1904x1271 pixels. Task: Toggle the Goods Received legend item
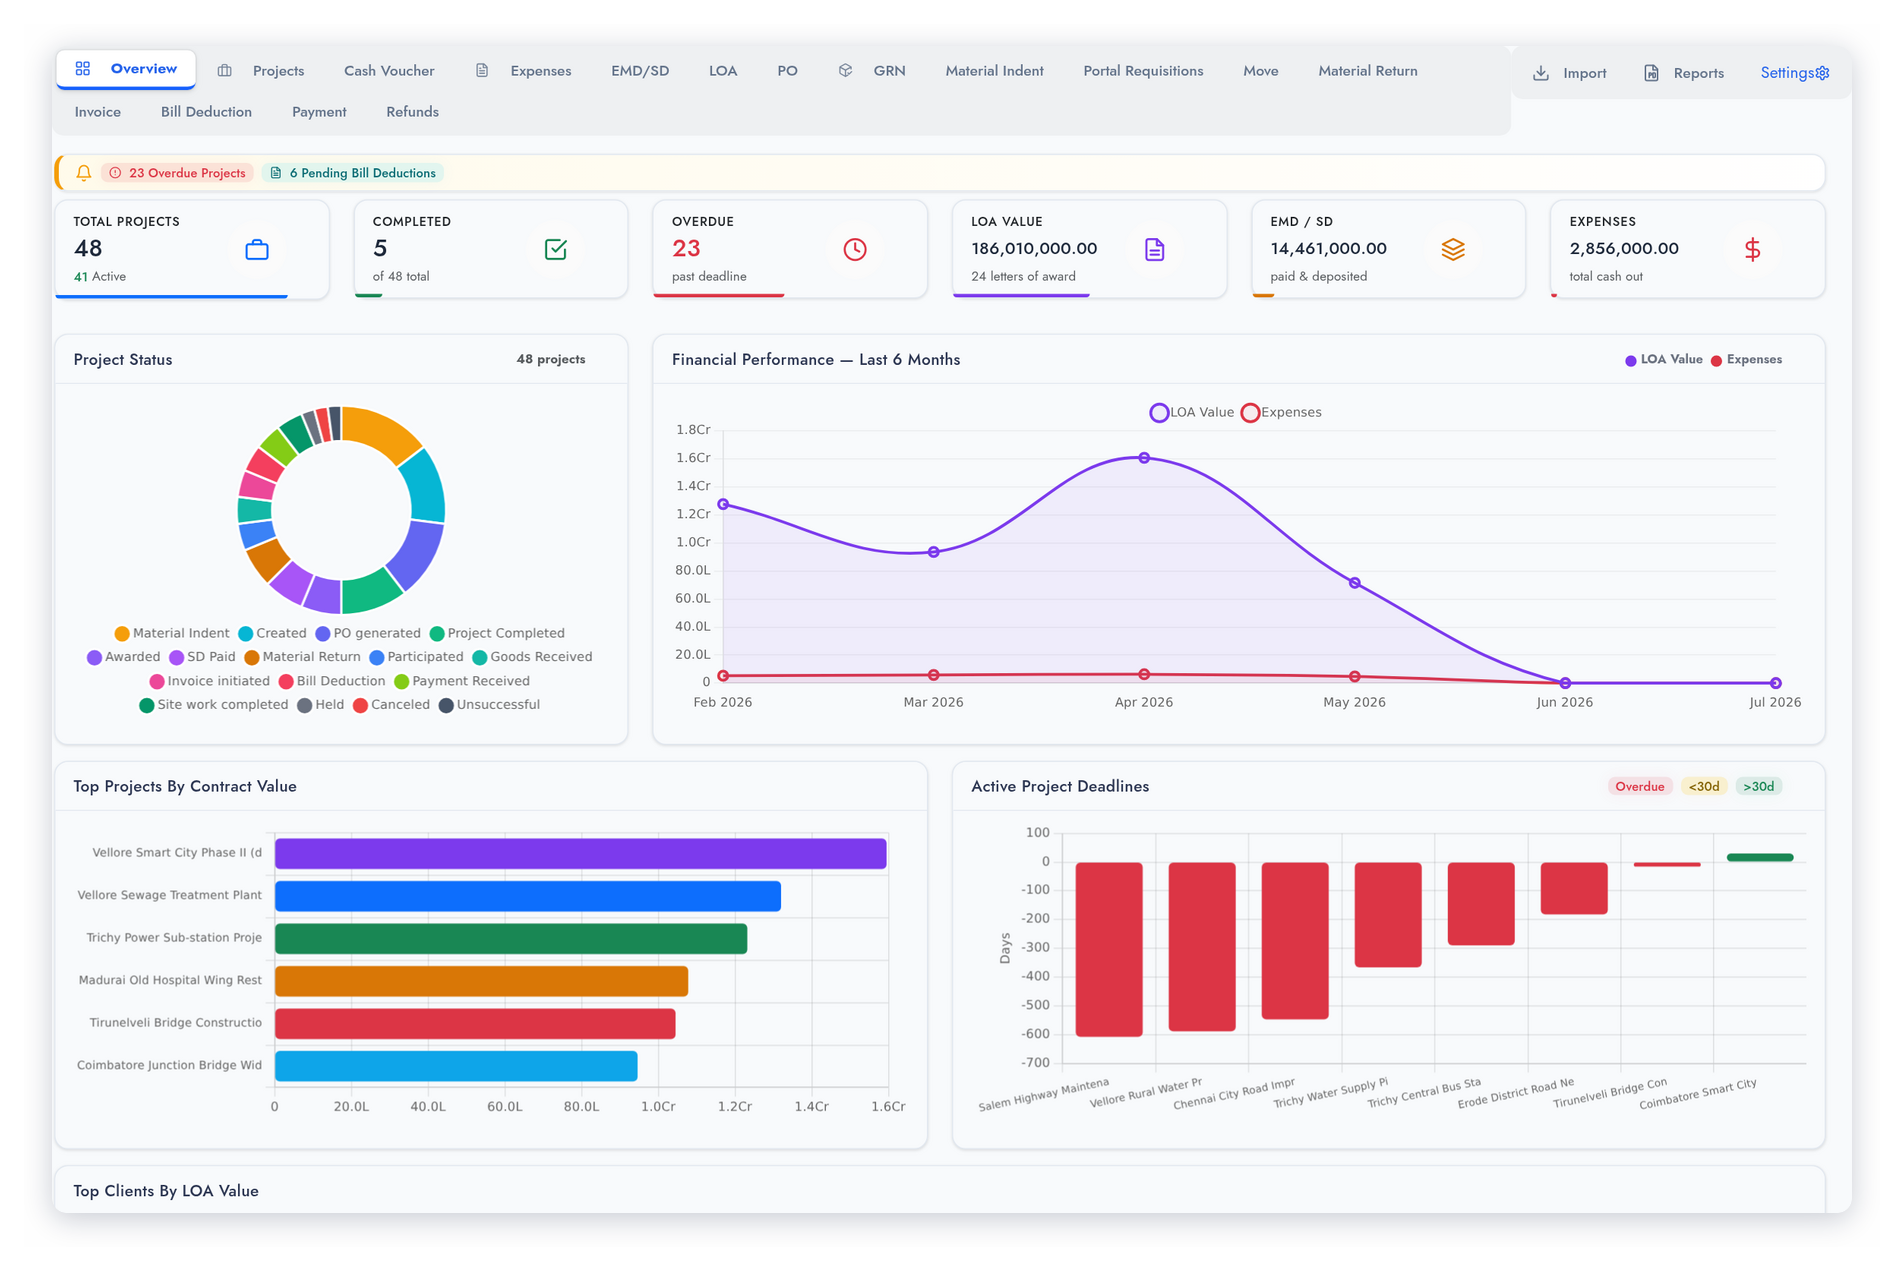click(x=532, y=657)
